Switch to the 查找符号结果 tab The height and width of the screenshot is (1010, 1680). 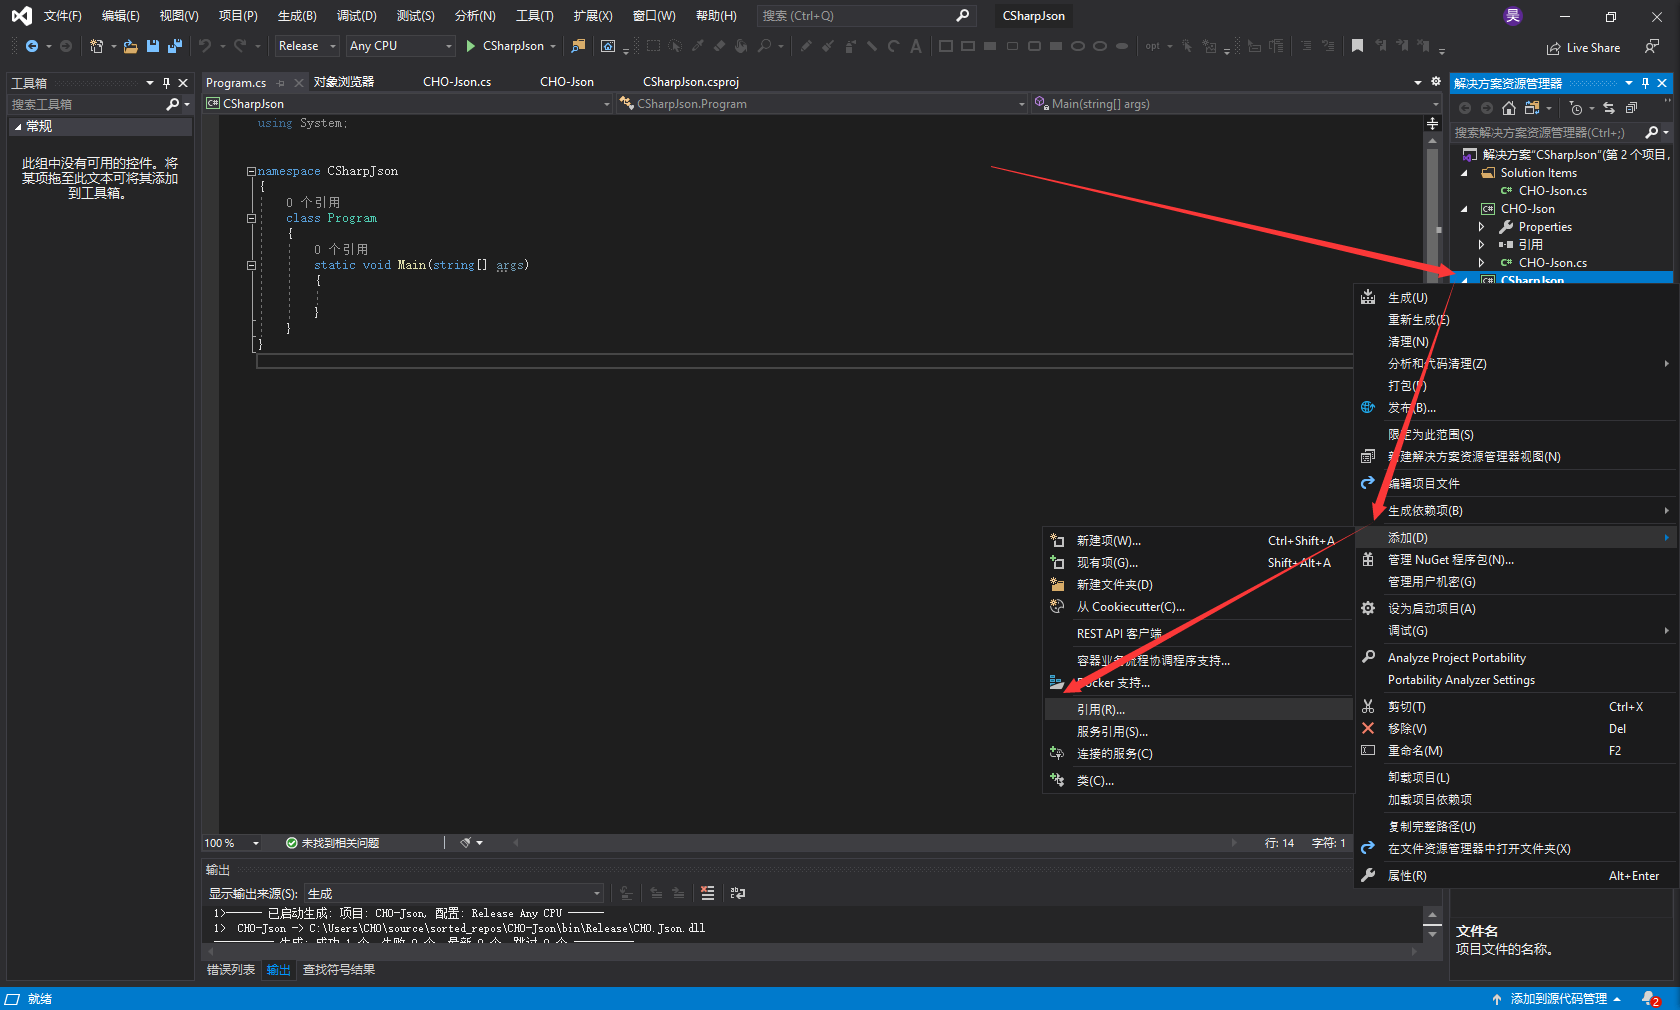339,970
